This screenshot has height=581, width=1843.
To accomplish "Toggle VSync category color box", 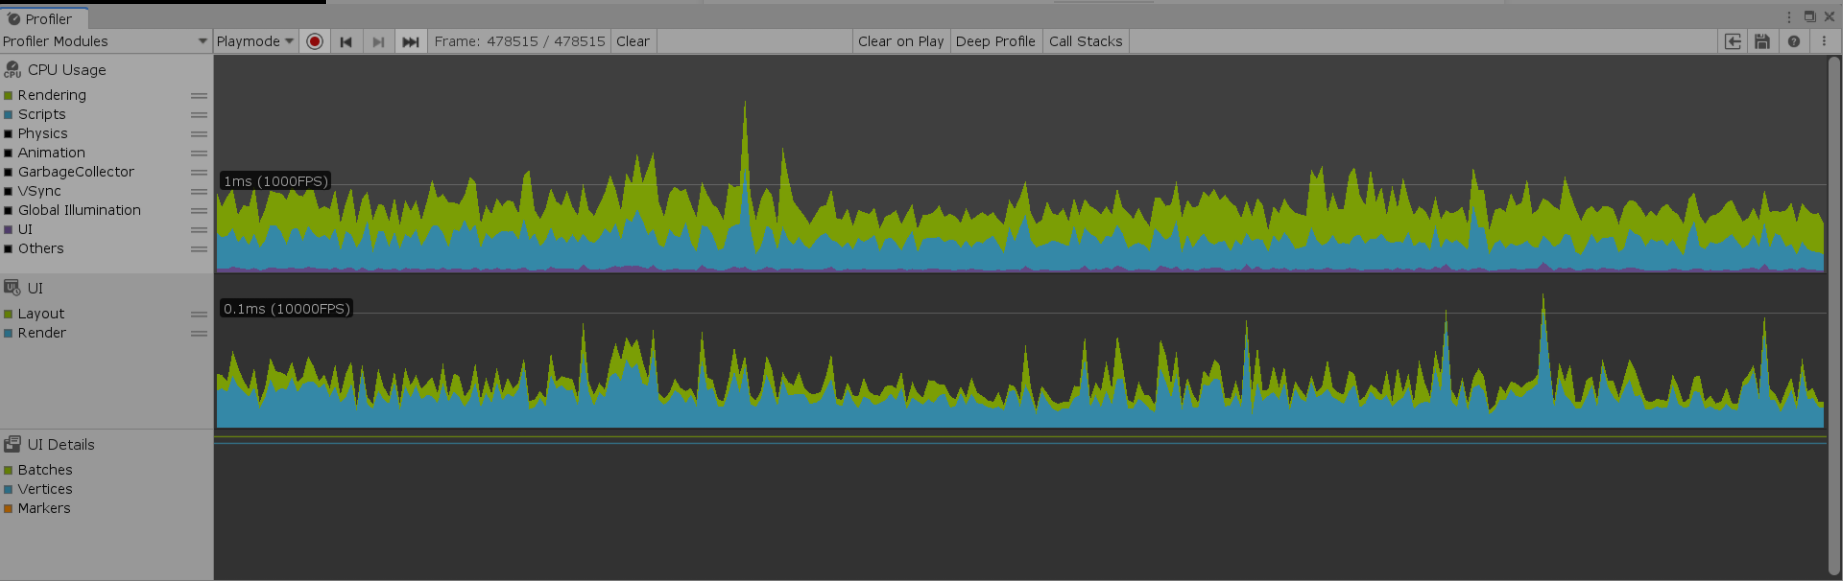I will [8, 191].
